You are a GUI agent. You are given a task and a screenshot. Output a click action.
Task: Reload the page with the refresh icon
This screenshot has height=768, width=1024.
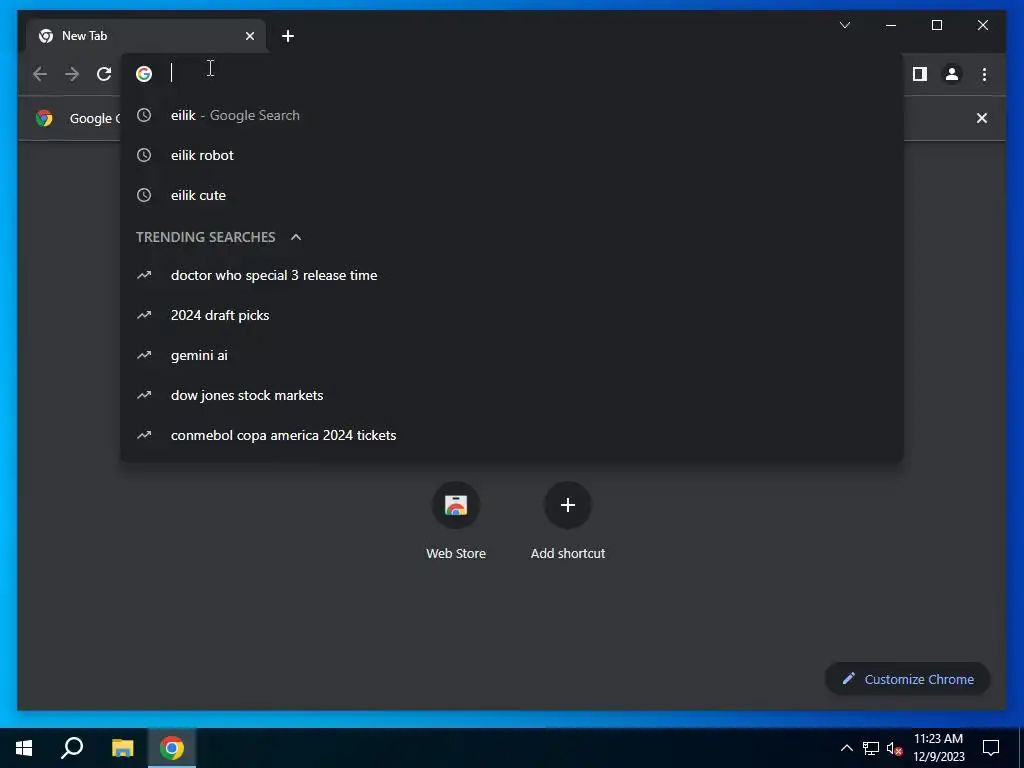point(104,74)
